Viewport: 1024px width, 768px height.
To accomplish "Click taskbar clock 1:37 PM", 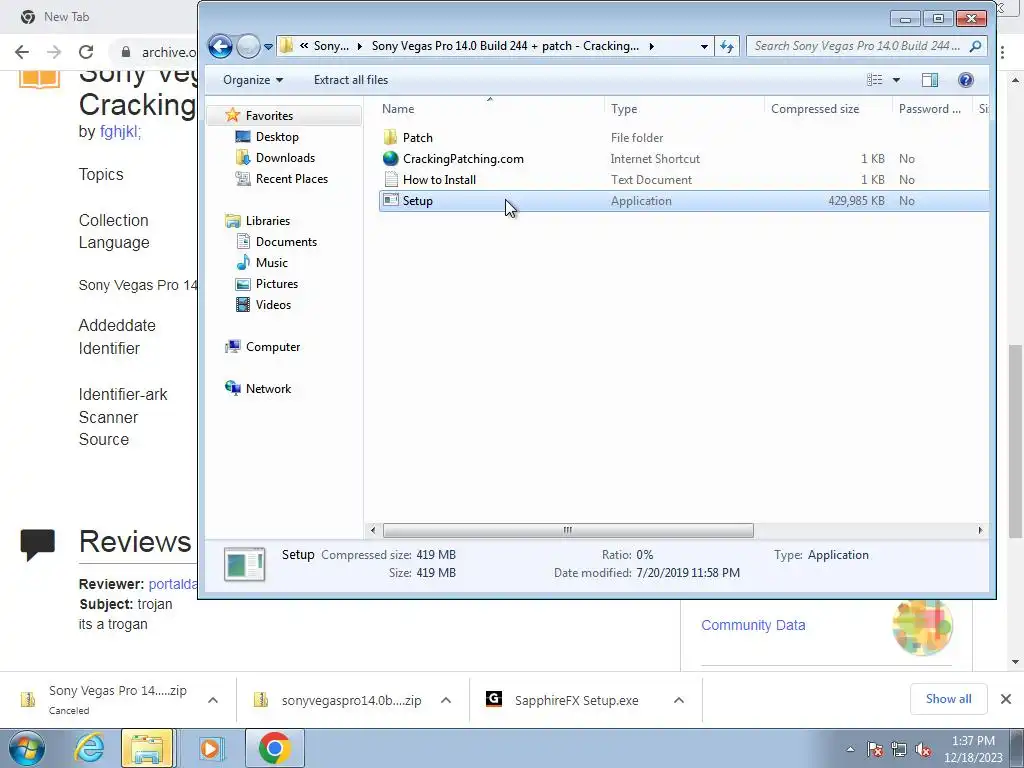I will click(973, 749).
